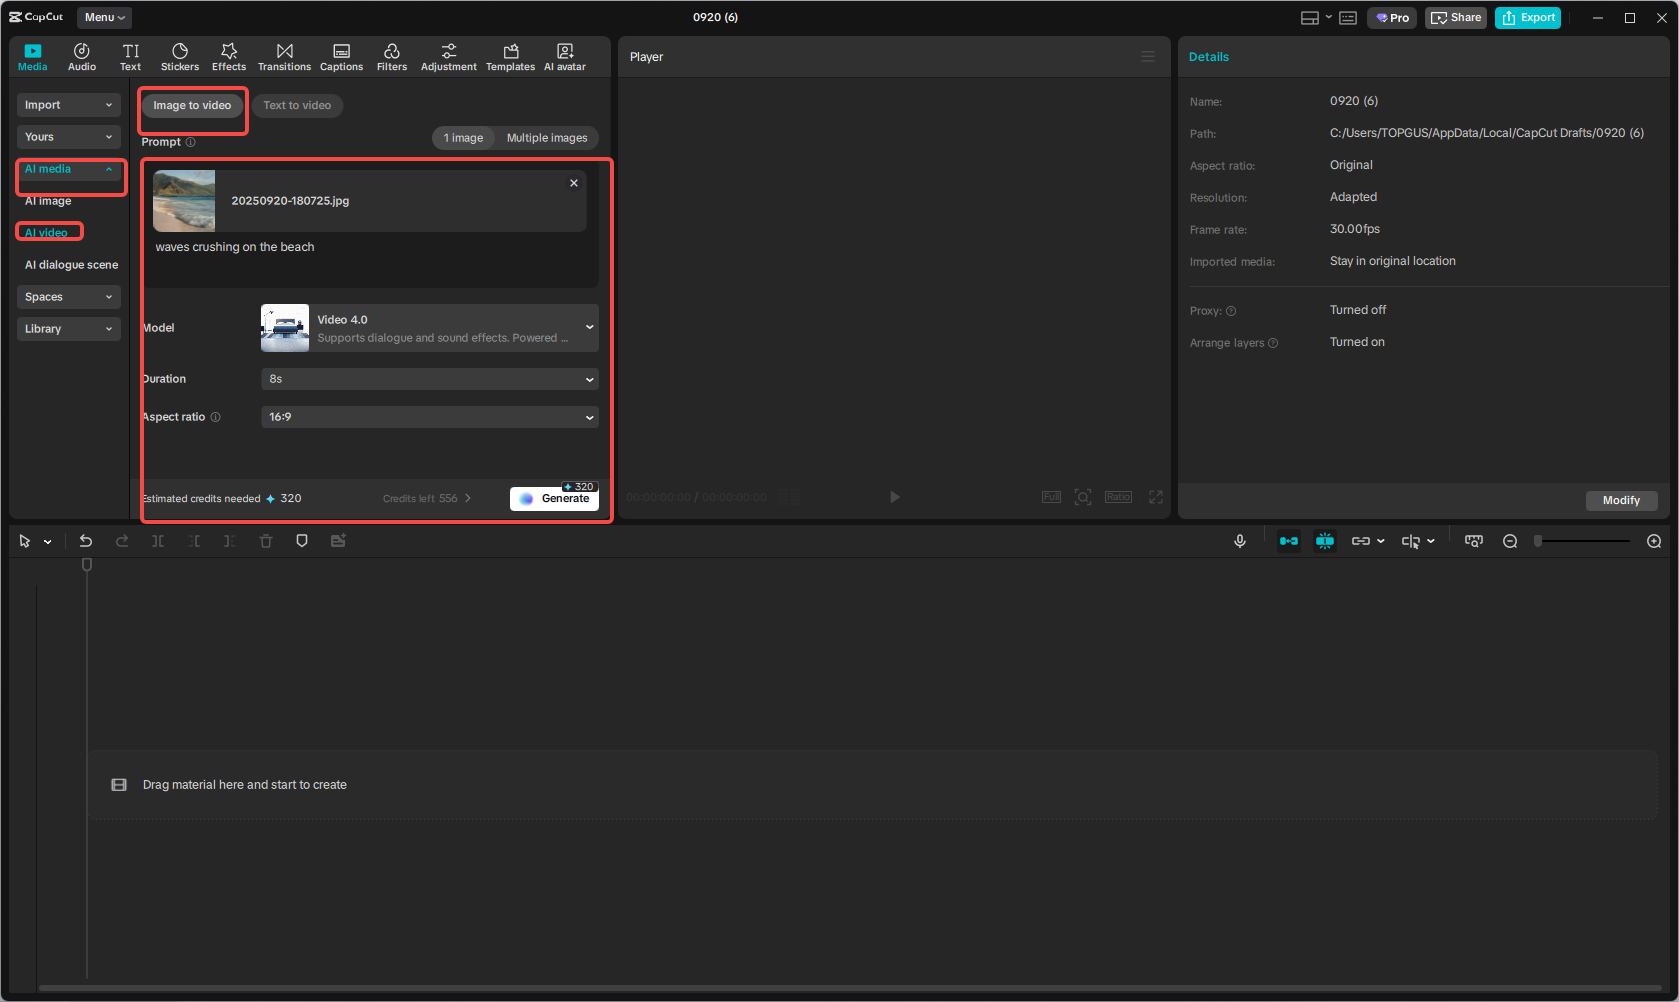Switch to the Text to video tab
Screen dimensions: 1679x1002
(x=297, y=105)
